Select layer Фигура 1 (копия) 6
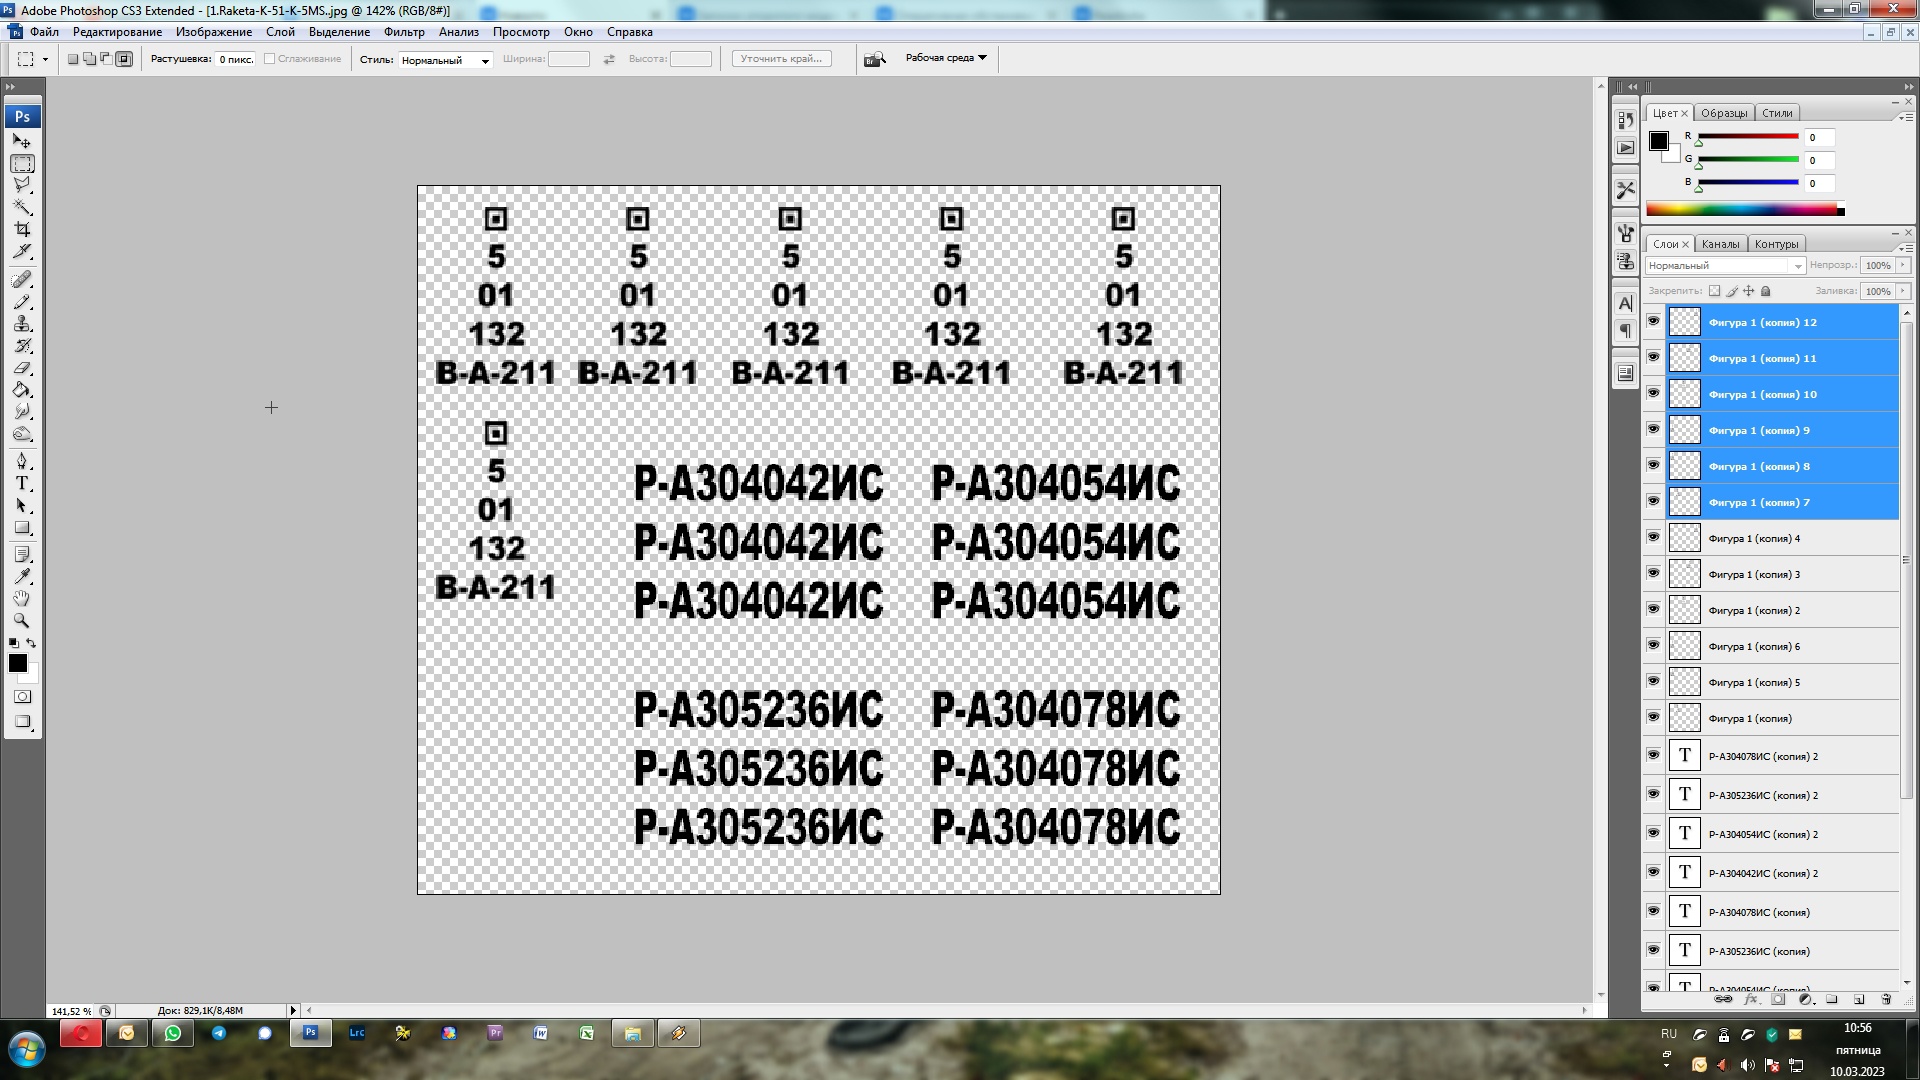 [x=1780, y=646]
